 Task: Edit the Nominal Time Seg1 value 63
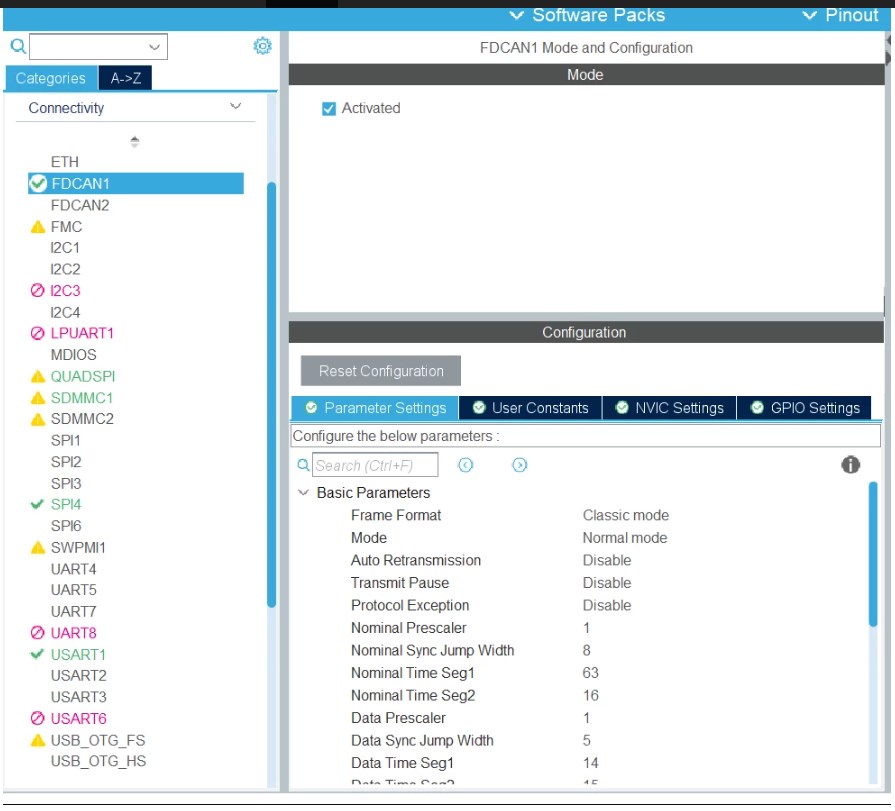click(x=590, y=673)
